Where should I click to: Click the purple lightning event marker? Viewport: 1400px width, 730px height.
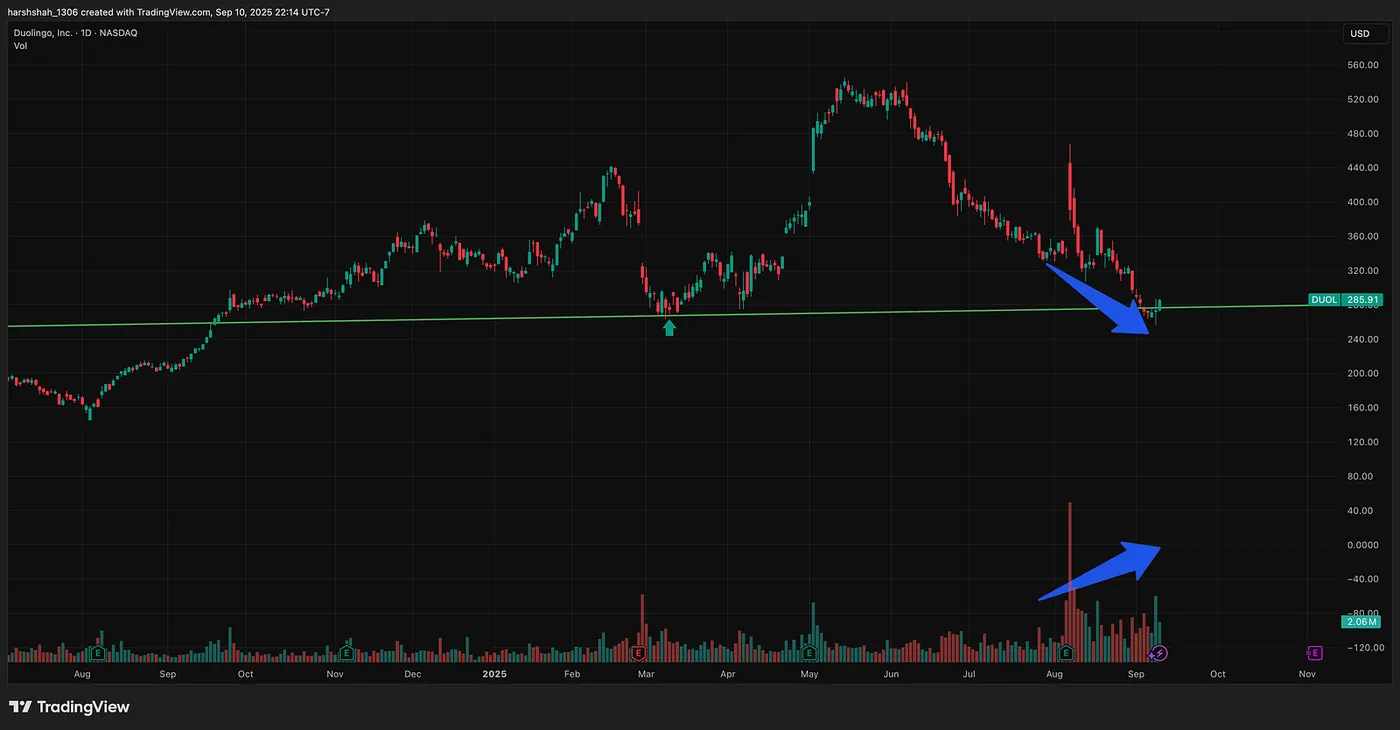(x=1159, y=653)
